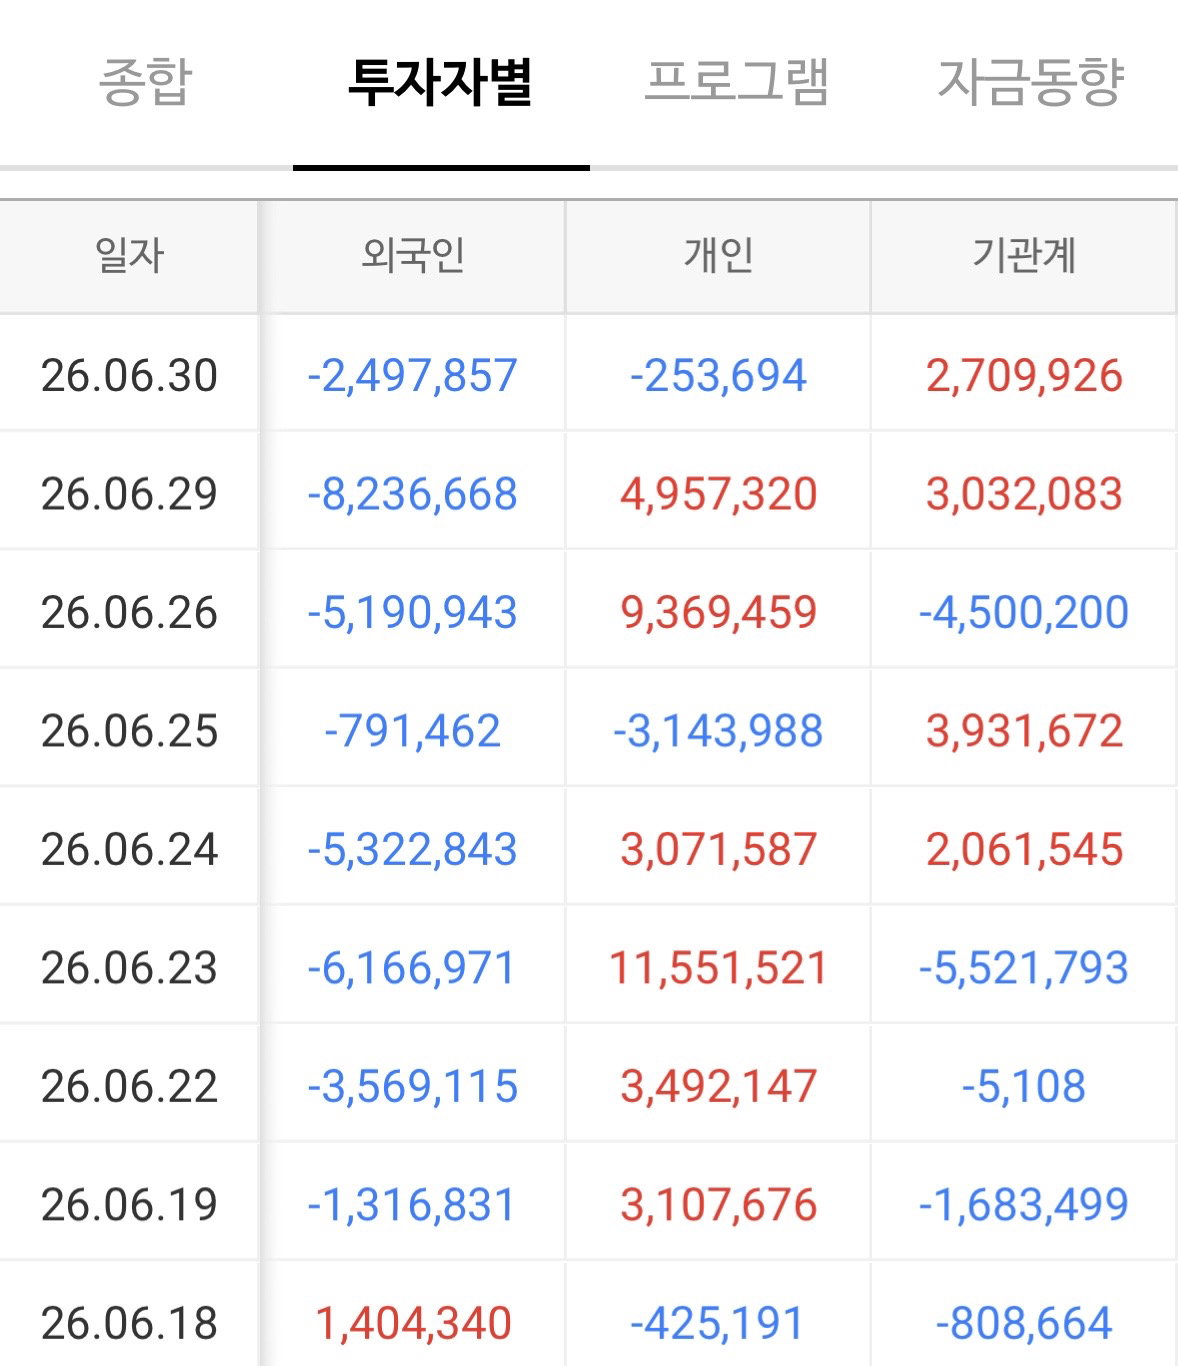The height and width of the screenshot is (1366, 1178).
Task: Select the 투자자별 tab
Action: [x=440, y=82]
